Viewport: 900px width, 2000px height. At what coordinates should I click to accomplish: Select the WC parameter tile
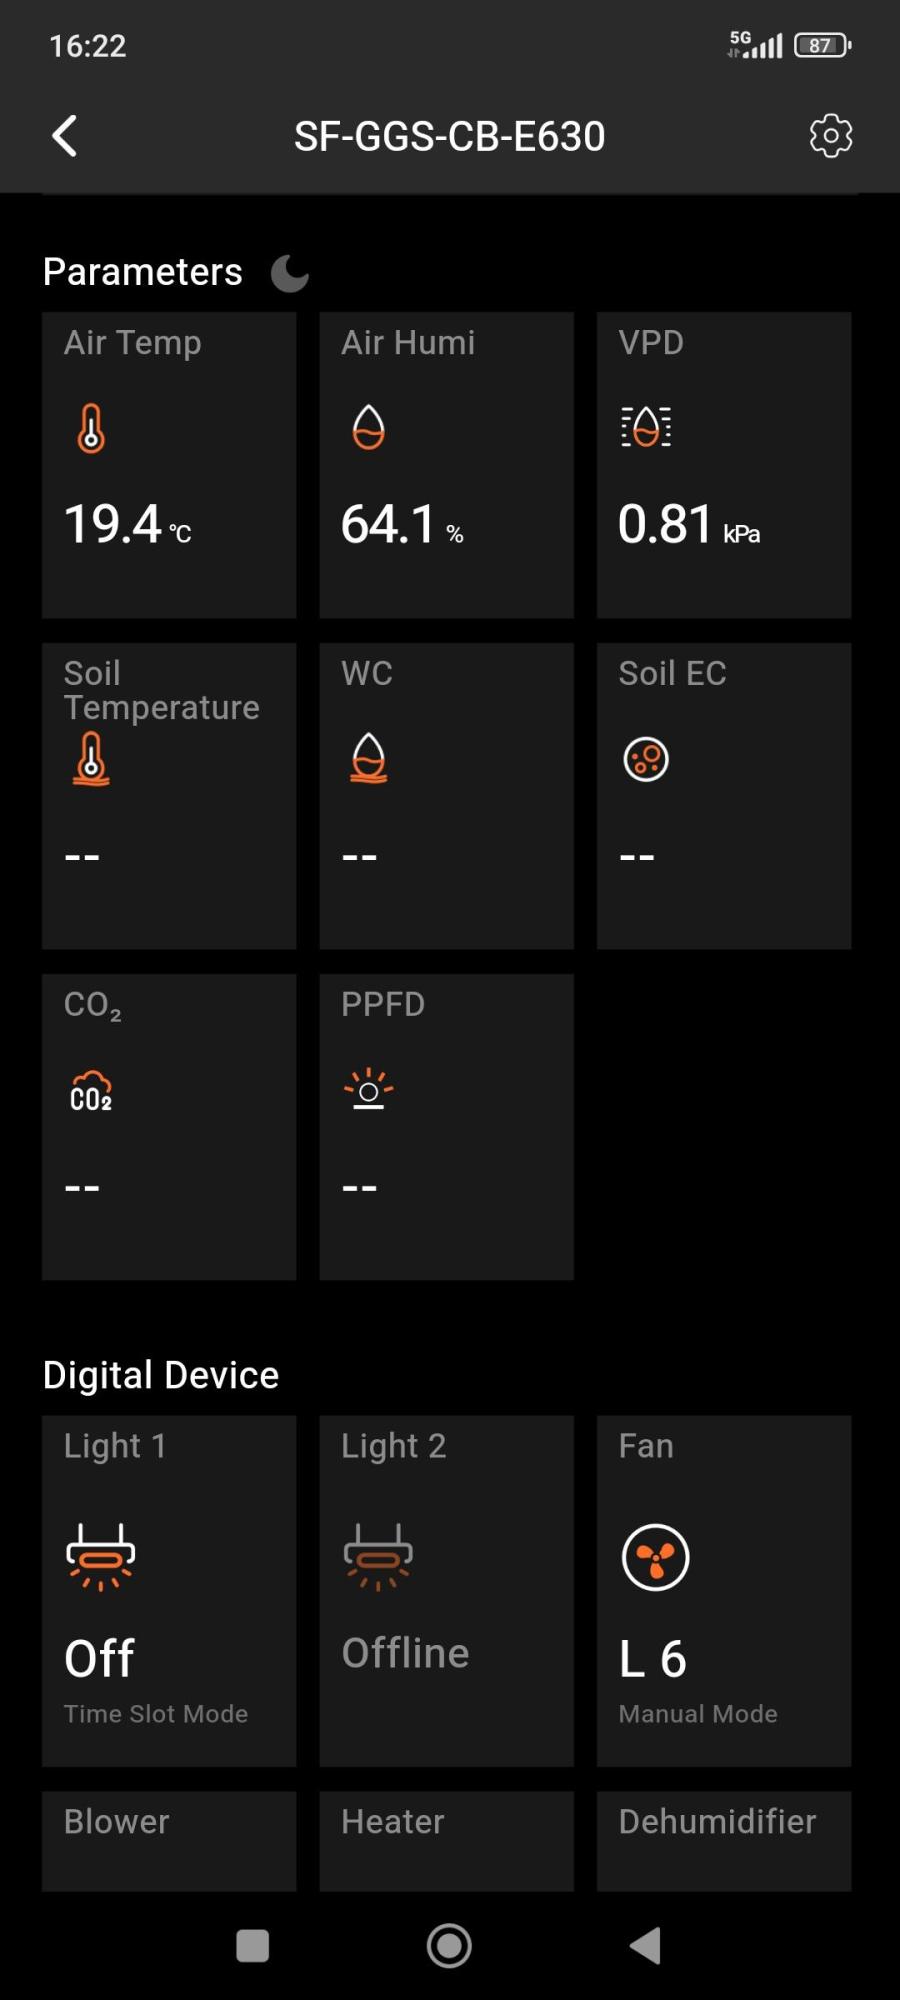pyautogui.click(x=446, y=796)
